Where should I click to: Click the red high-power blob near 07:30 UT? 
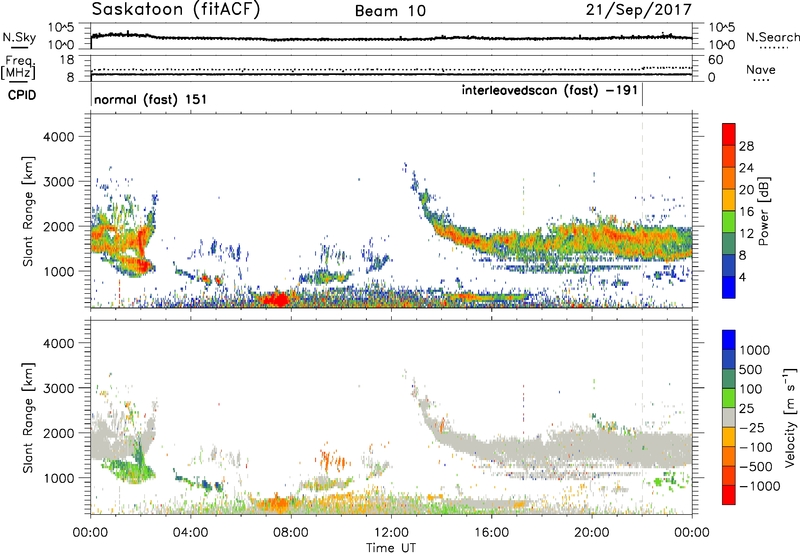point(276,299)
